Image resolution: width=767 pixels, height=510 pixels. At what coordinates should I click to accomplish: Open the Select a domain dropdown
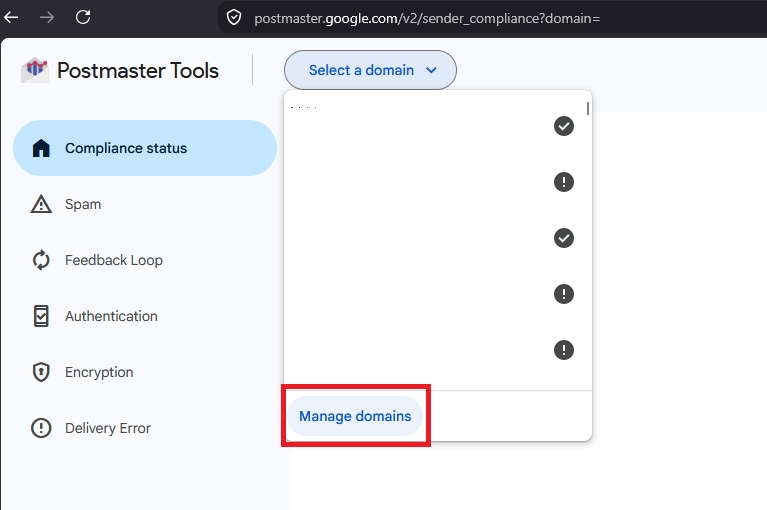pos(370,70)
